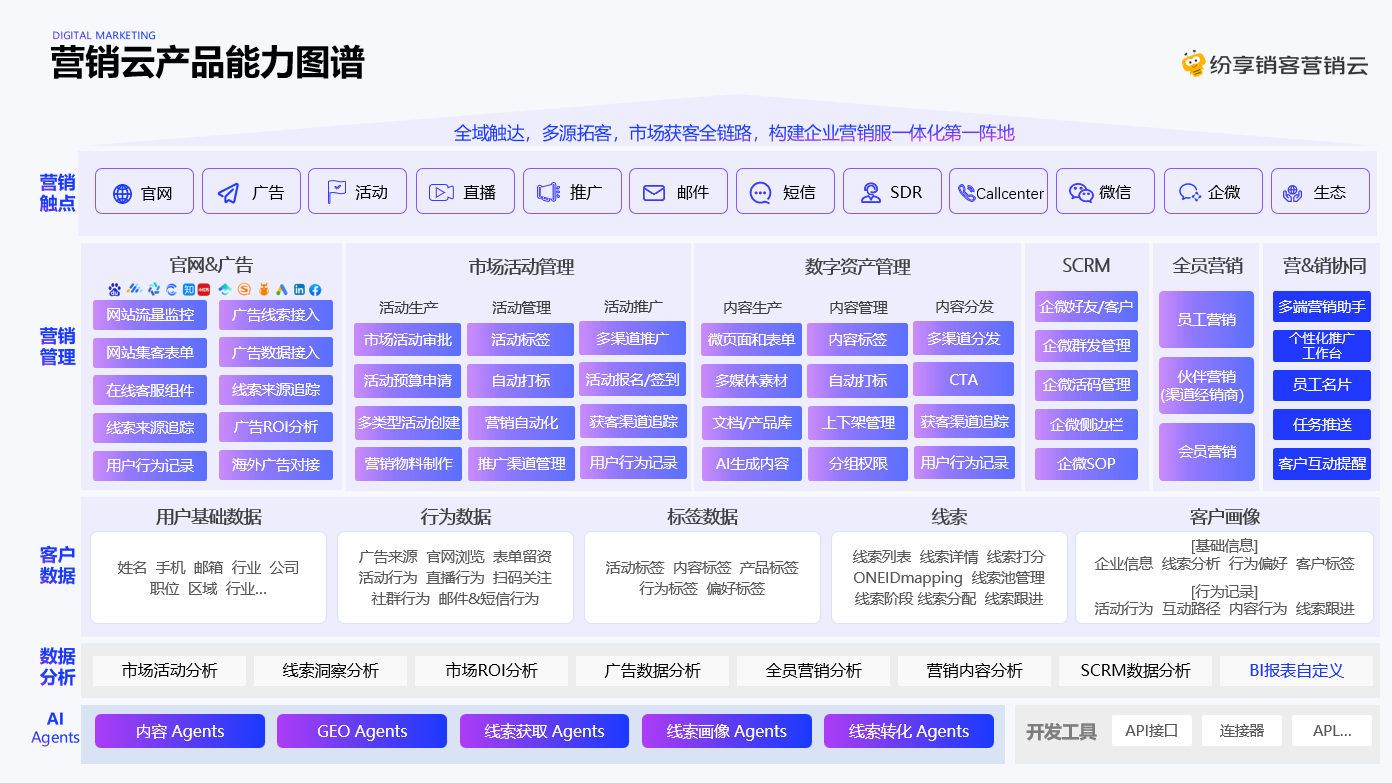Click the flag icon beside 活动
The image size is (1392, 783).
[x=336, y=192]
